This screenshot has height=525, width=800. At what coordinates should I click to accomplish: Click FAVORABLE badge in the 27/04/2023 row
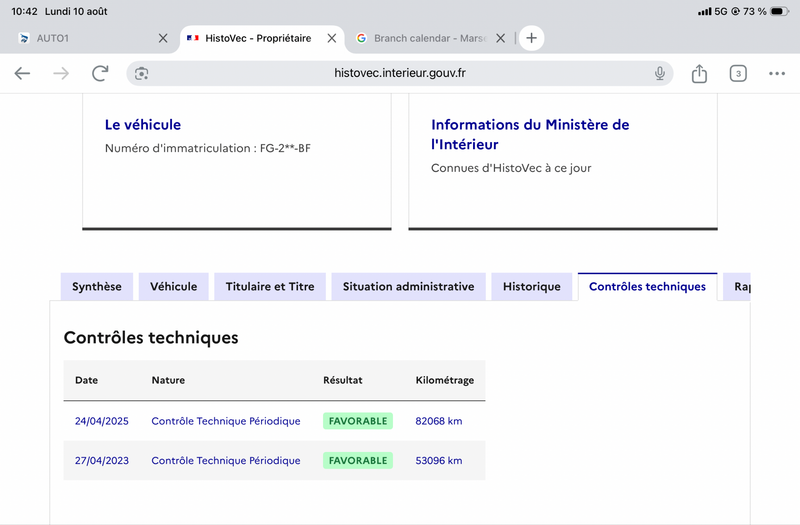pos(358,461)
